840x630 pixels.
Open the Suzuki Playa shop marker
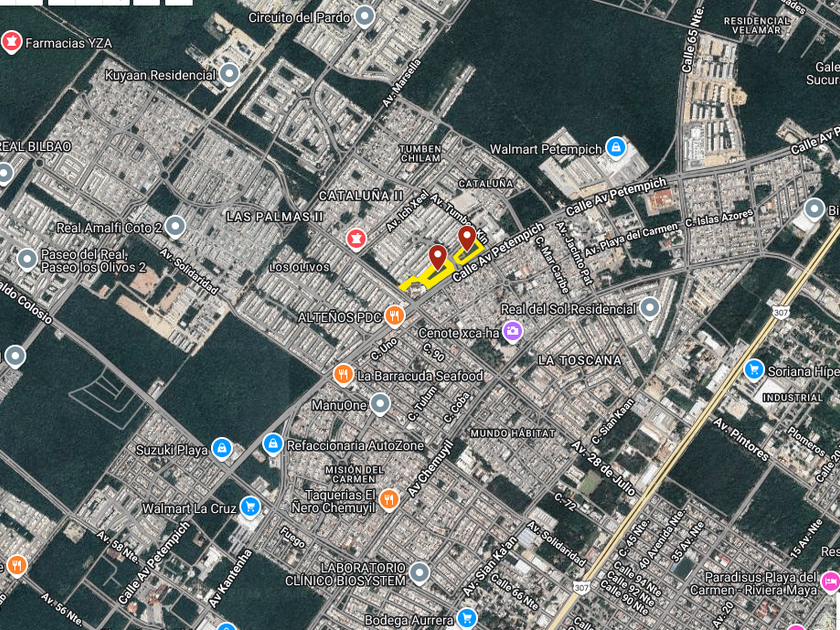click(x=222, y=449)
